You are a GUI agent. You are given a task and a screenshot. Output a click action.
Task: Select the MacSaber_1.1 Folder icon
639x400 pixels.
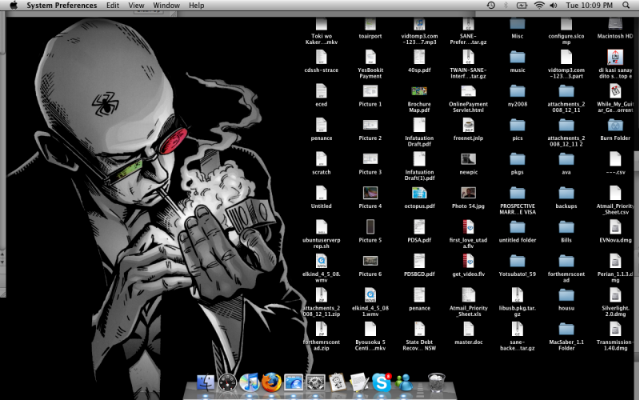click(566, 329)
